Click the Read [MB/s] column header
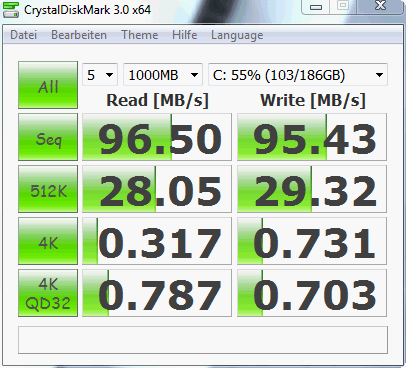The height and width of the screenshot is (368, 406). coord(157,100)
